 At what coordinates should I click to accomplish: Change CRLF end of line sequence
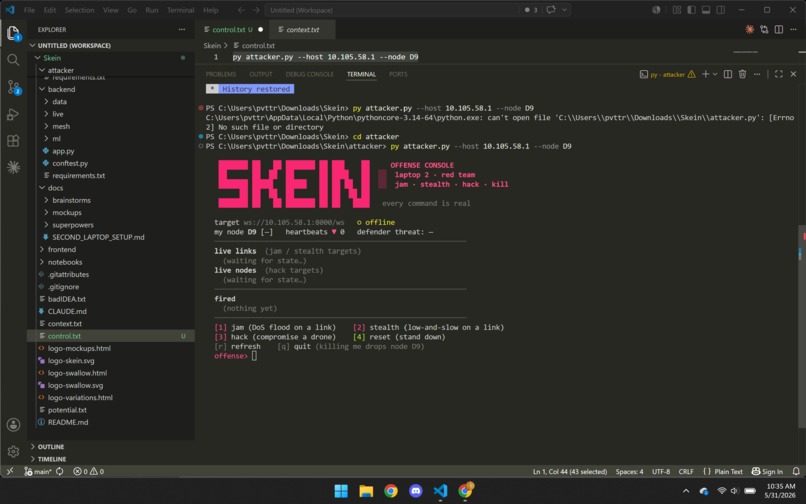click(686, 471)
